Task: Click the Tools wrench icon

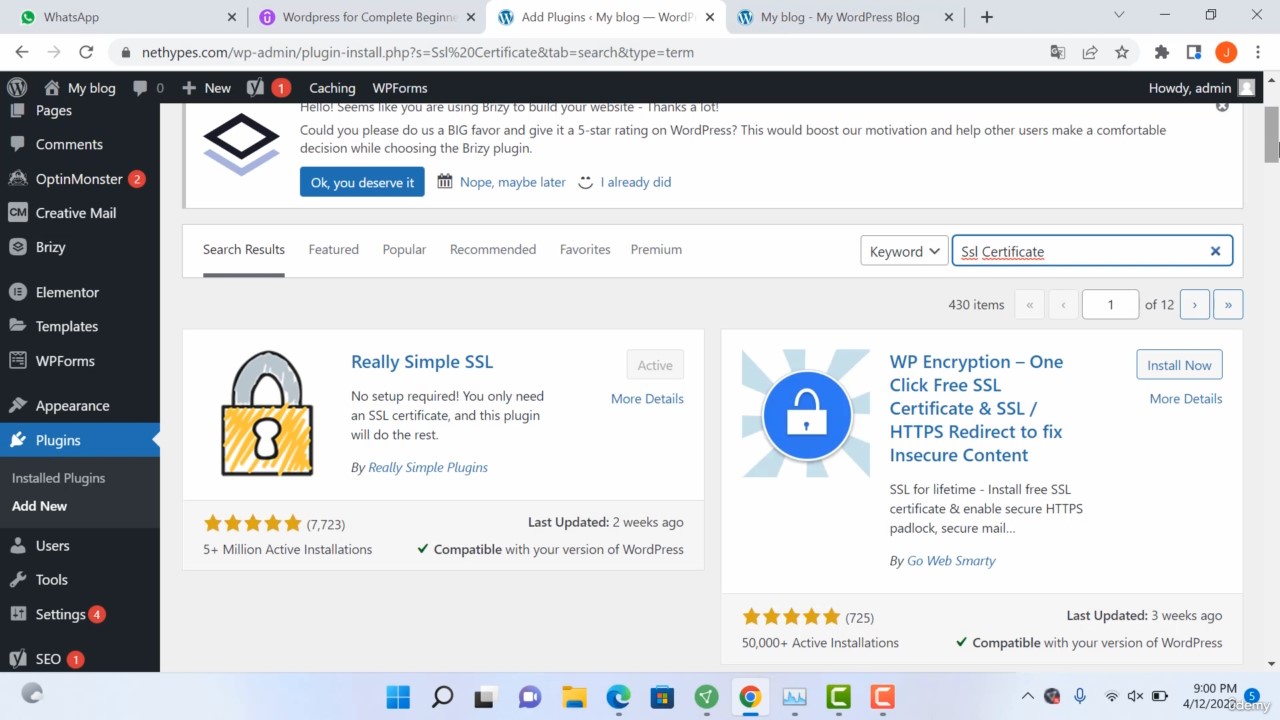Action: (17, 580)
